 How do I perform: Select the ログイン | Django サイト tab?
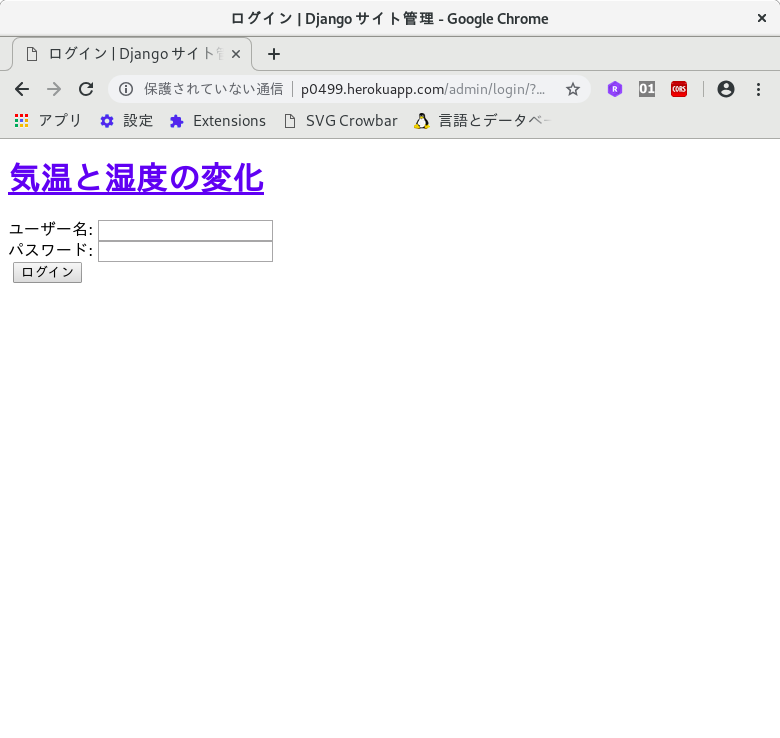(132, 54)
